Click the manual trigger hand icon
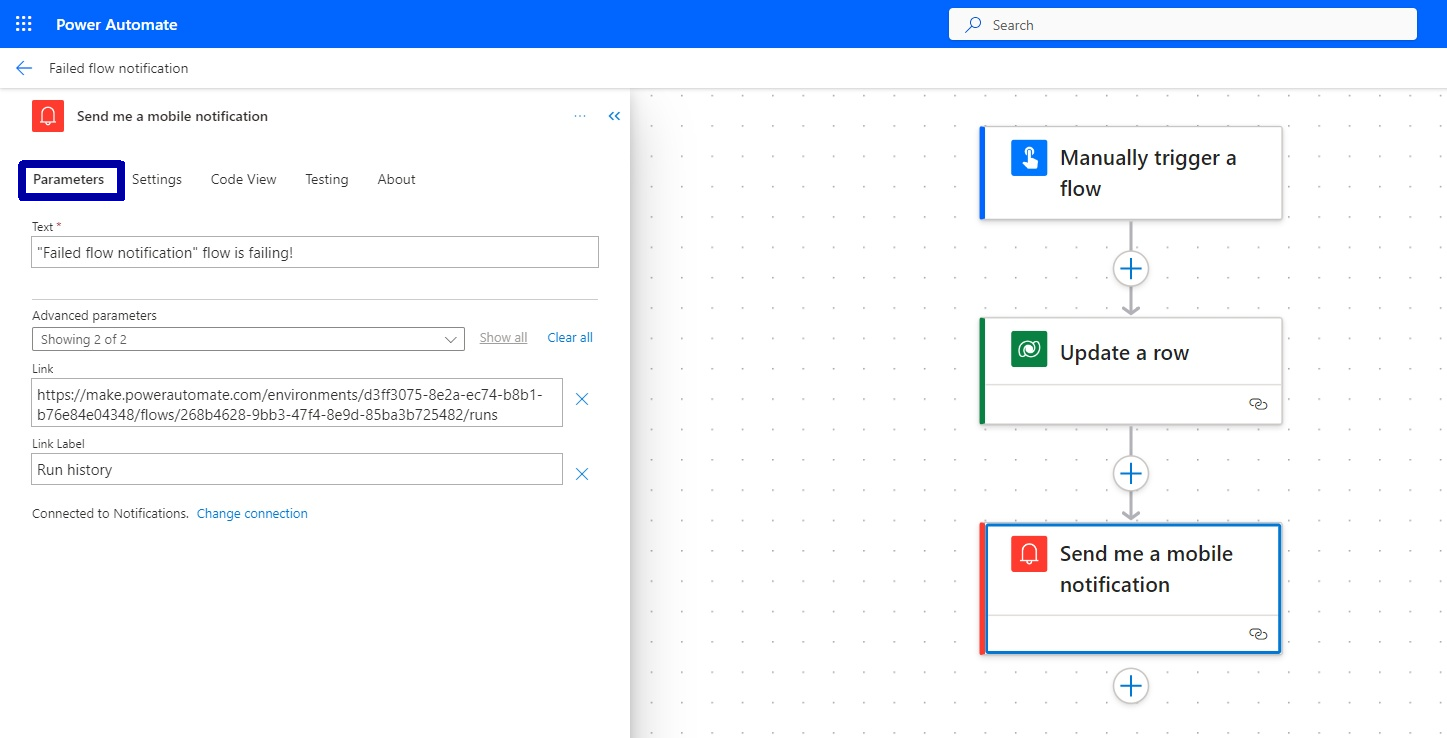 click(1029, 158)
